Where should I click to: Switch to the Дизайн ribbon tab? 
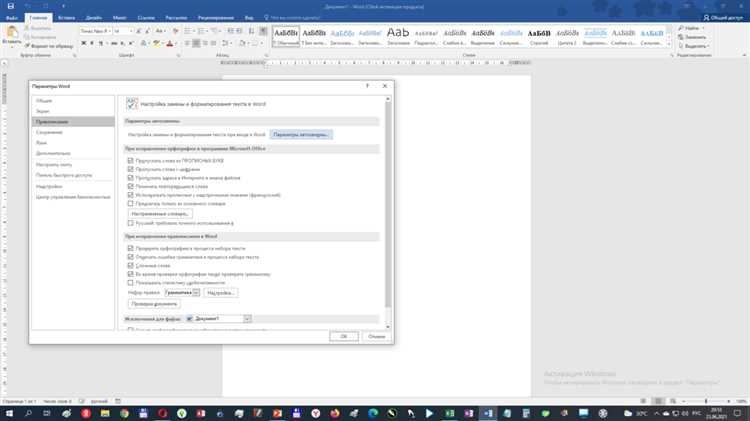coord(94,18)
